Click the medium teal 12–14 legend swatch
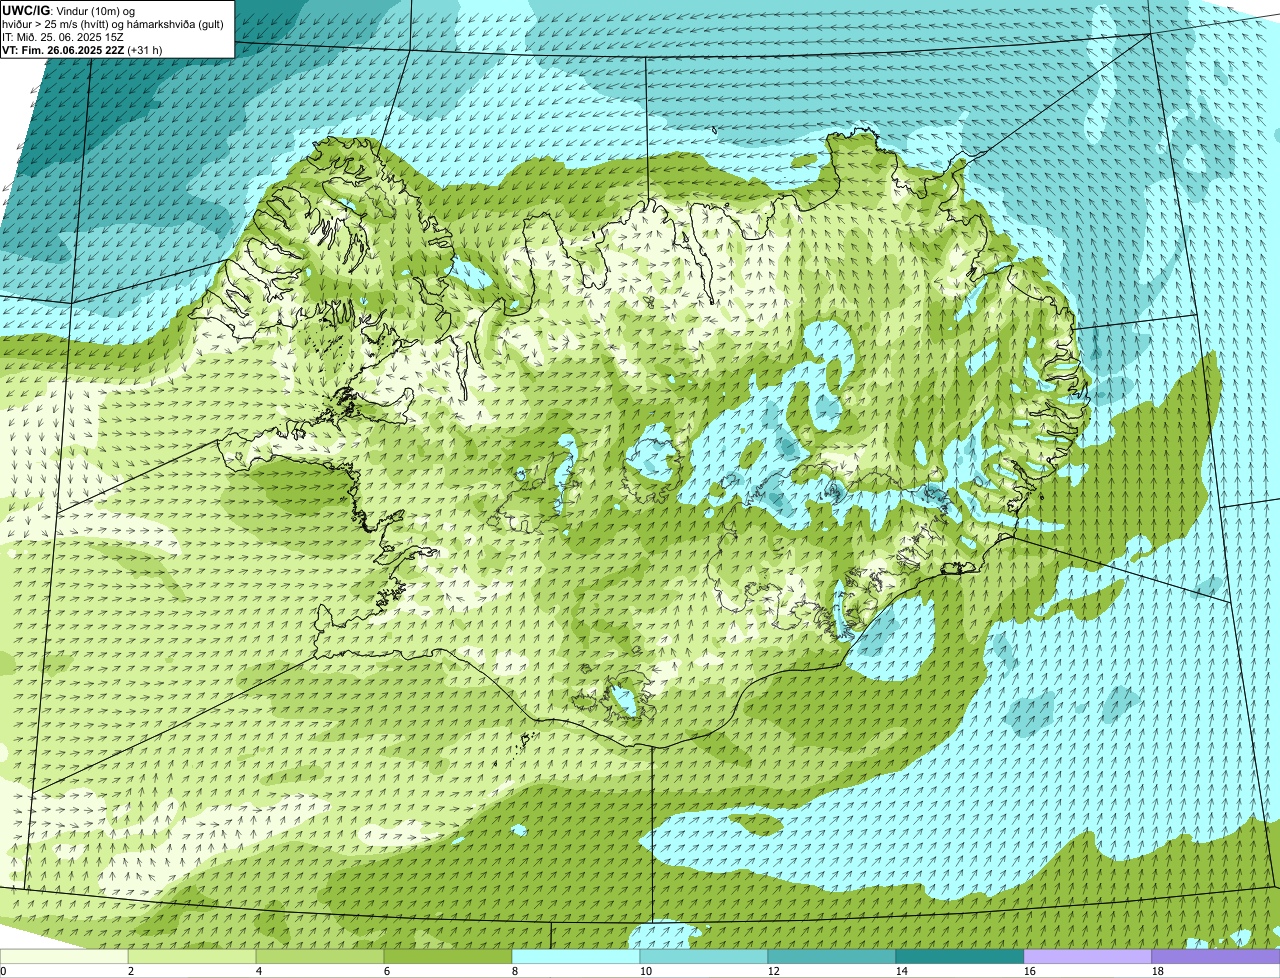 pyautogui.click(x=832, y=957)
